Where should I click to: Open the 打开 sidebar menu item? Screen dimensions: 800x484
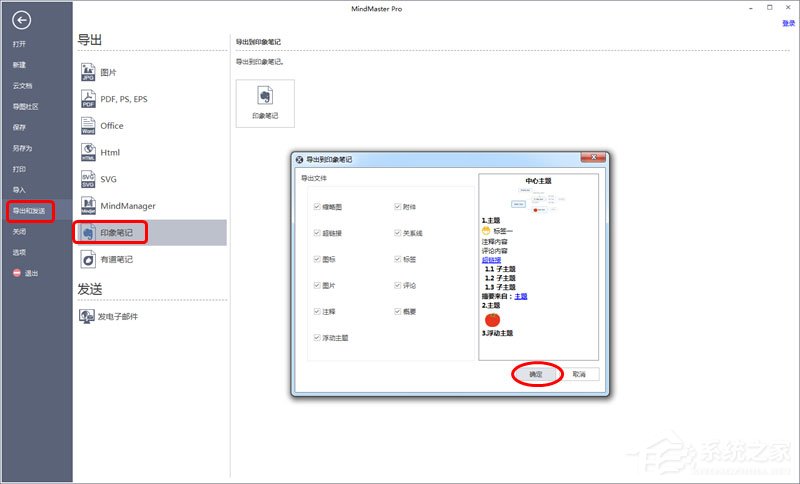(19, 44)
